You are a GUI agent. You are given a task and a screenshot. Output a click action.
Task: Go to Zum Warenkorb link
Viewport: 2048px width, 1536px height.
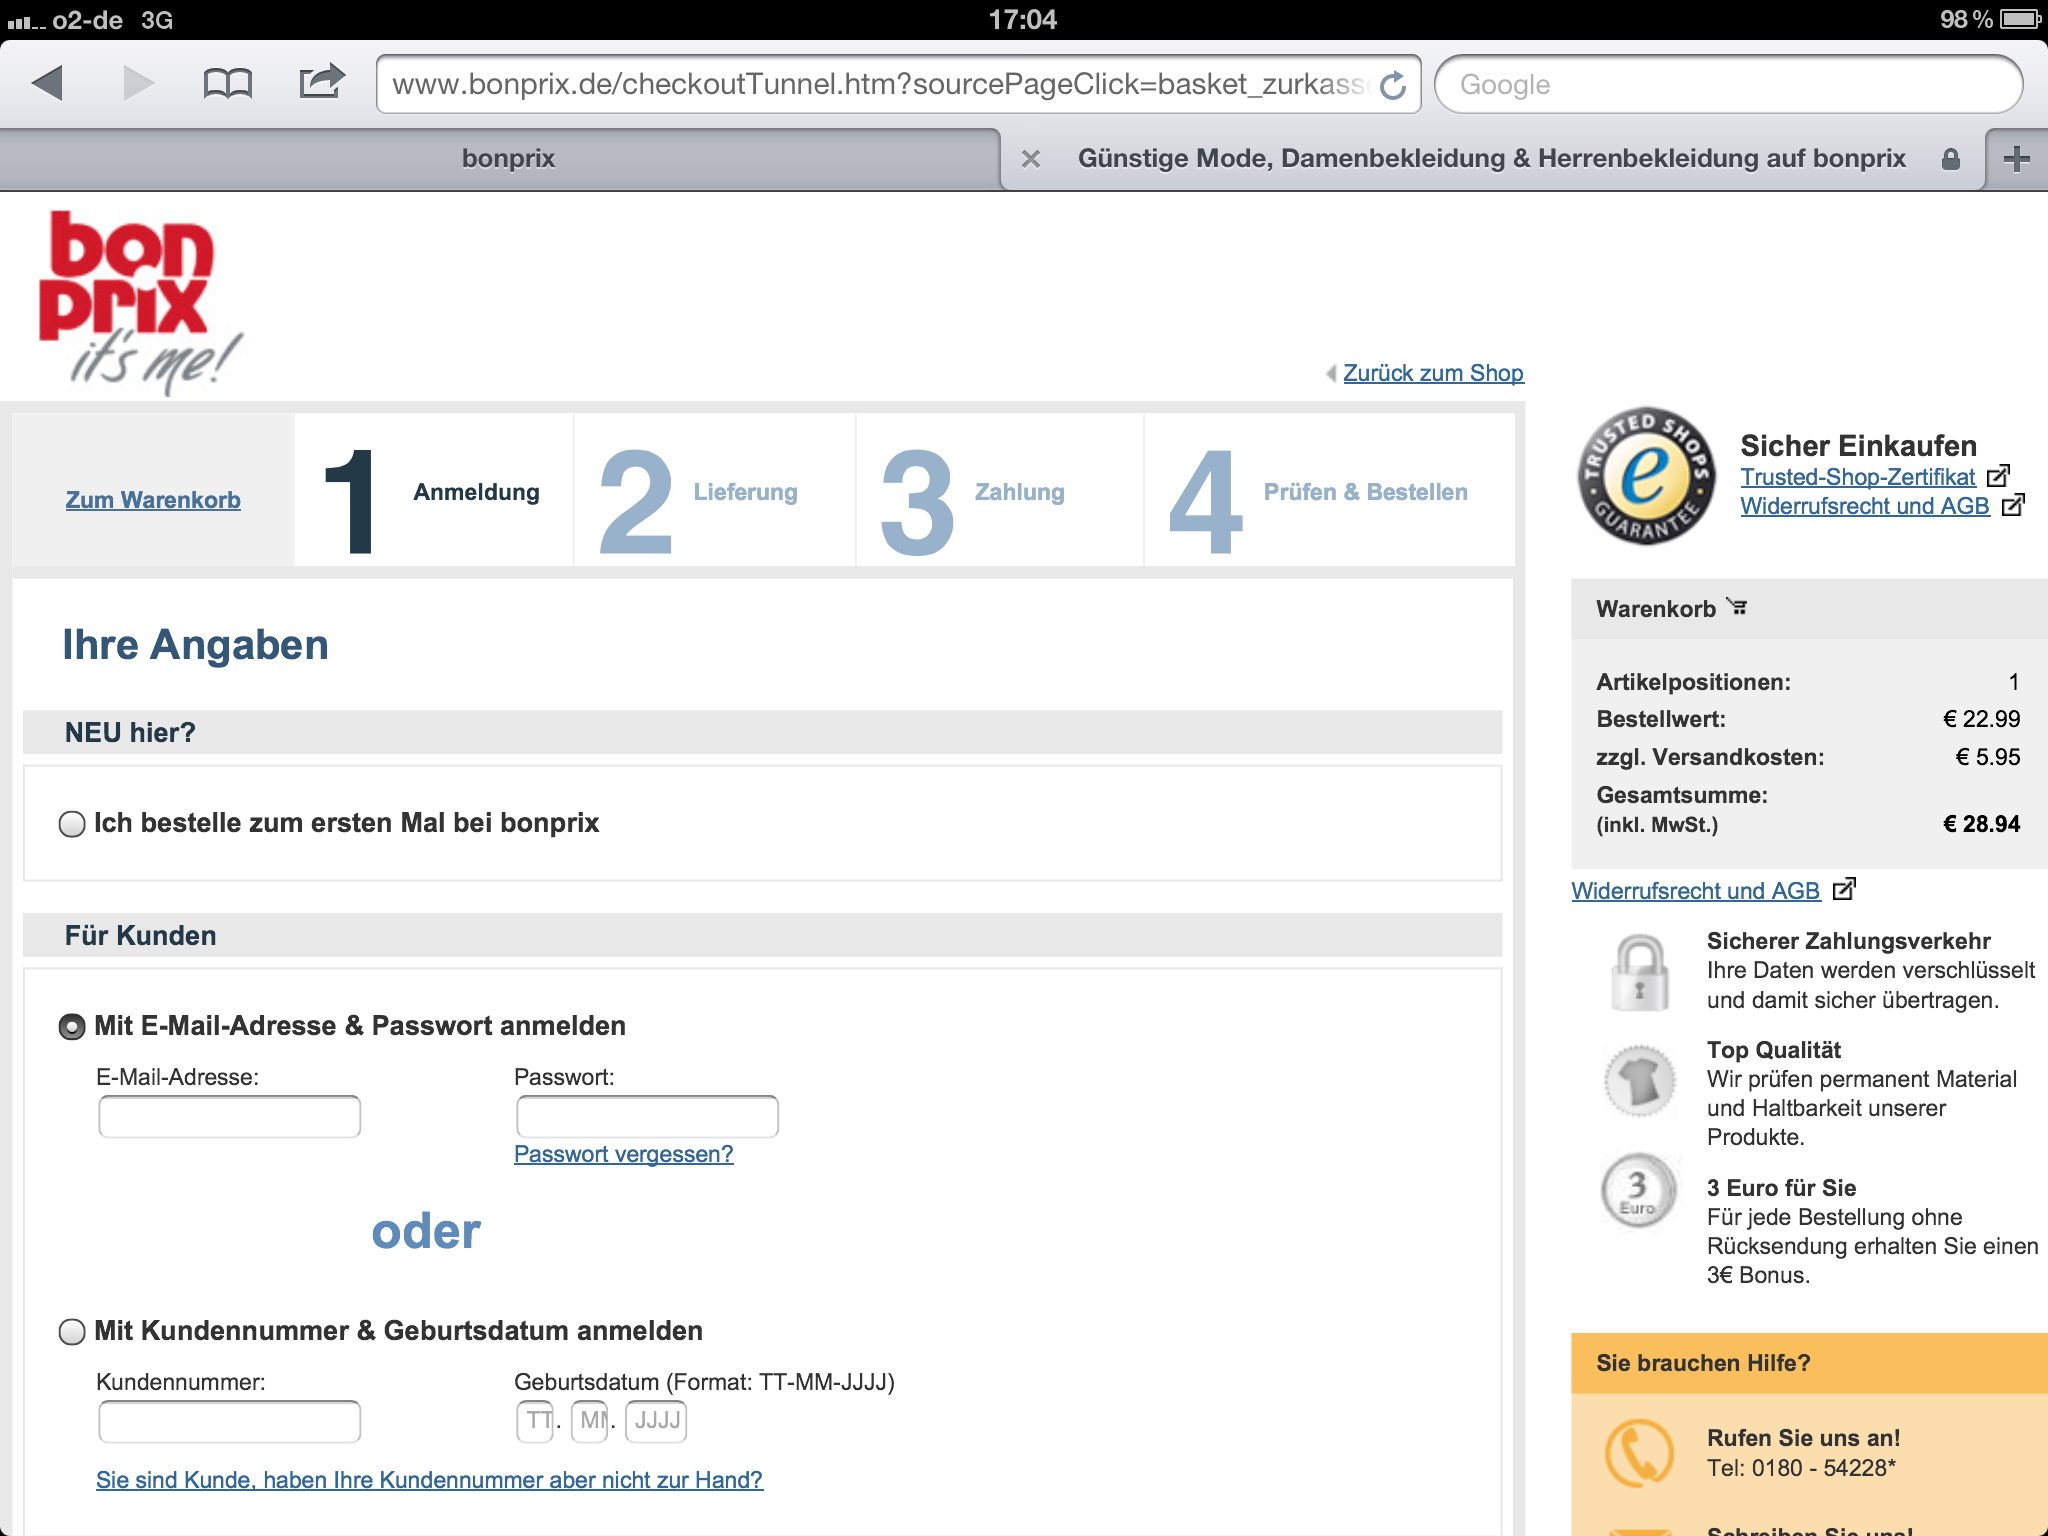coord(153,500)
